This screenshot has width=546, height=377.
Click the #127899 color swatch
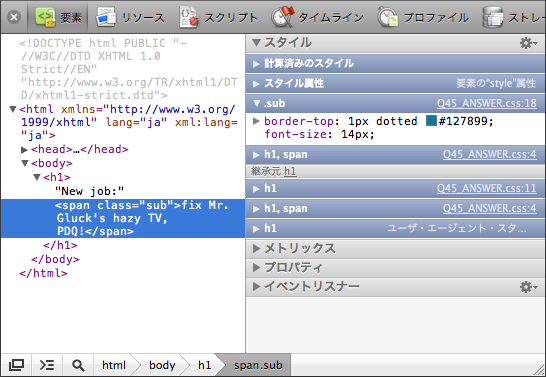431,121
